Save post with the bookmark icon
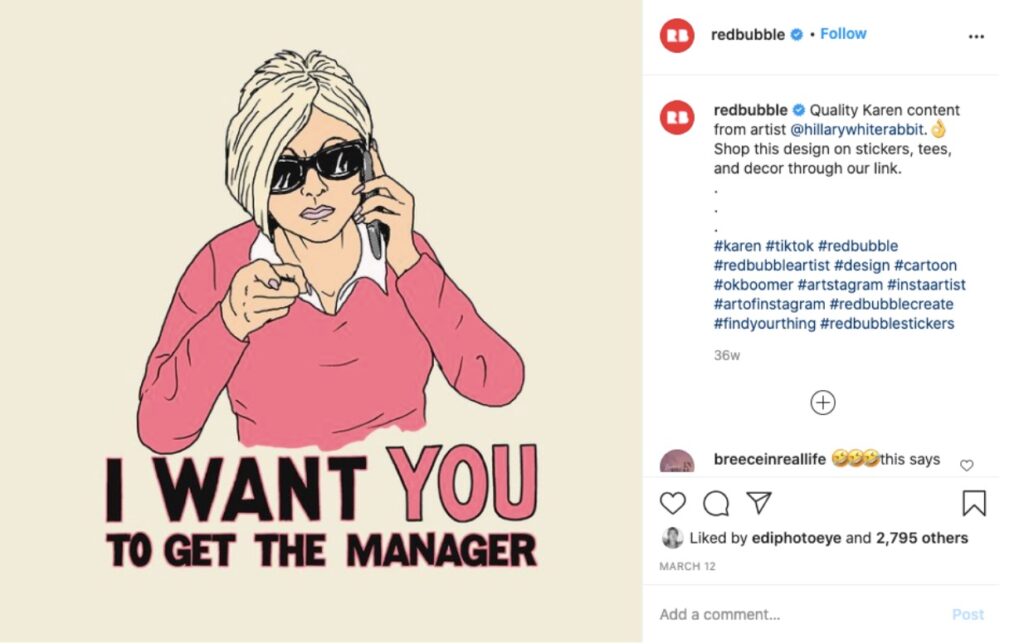The height and width of the screenshot is (644, 1024). pos(974,503)
